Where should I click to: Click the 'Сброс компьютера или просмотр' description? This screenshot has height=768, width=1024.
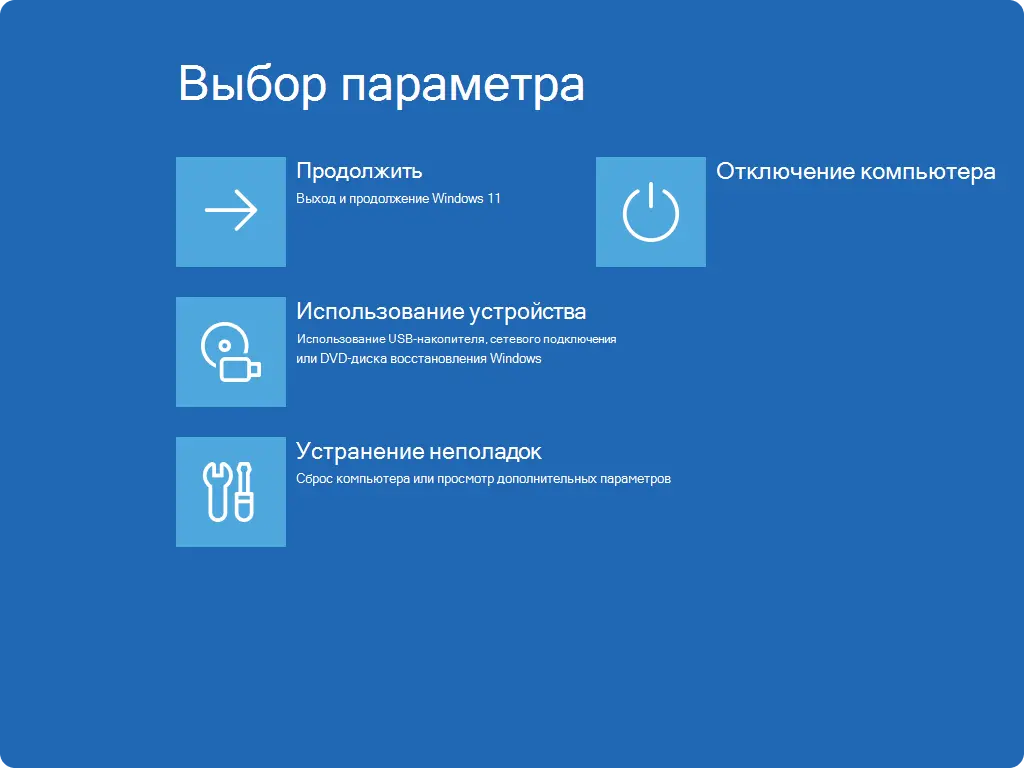click(483, 478)
